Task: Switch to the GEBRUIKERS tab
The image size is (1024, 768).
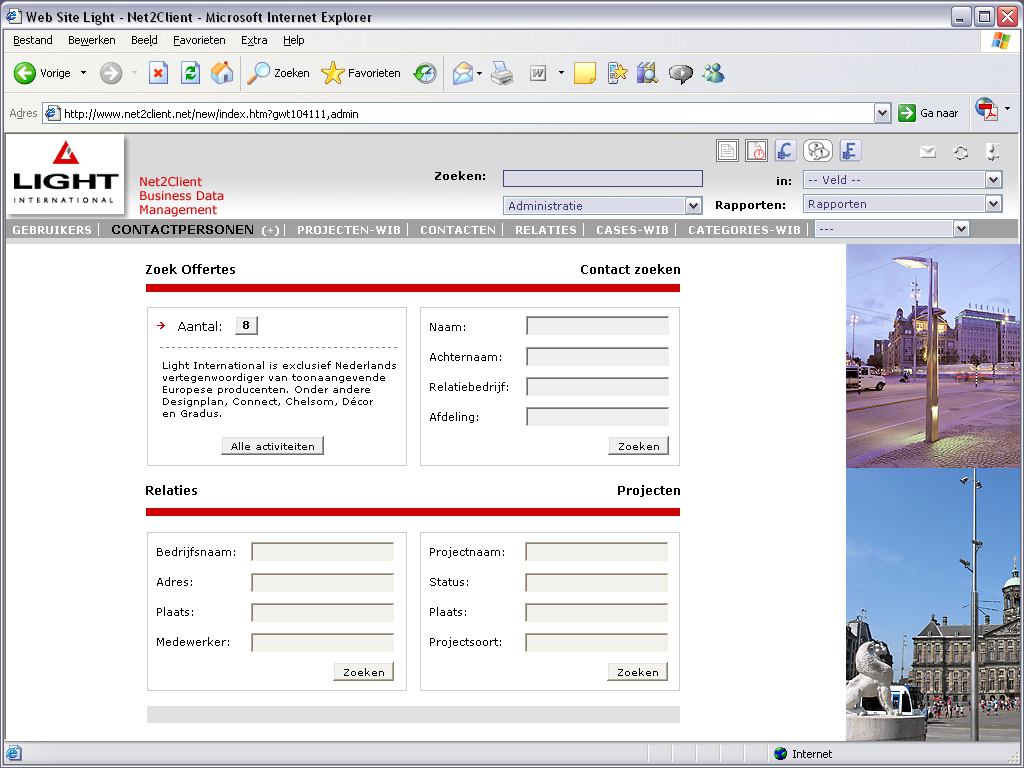Action: coord(52,230)
